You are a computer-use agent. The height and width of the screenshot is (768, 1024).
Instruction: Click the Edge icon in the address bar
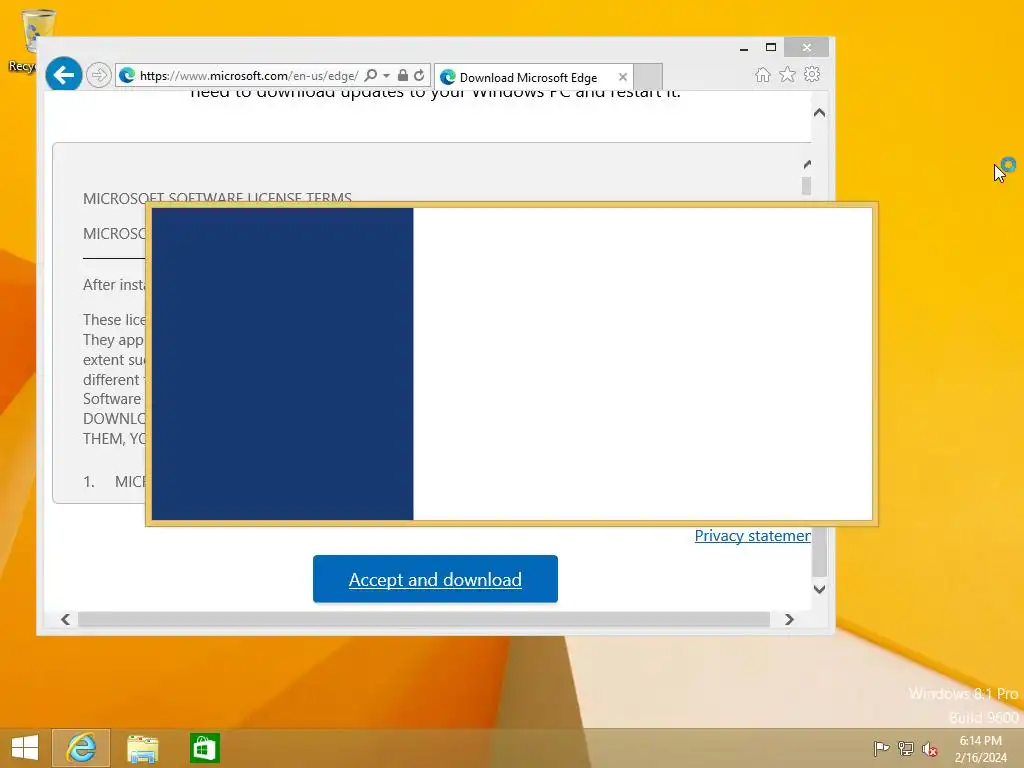[127, 76]
